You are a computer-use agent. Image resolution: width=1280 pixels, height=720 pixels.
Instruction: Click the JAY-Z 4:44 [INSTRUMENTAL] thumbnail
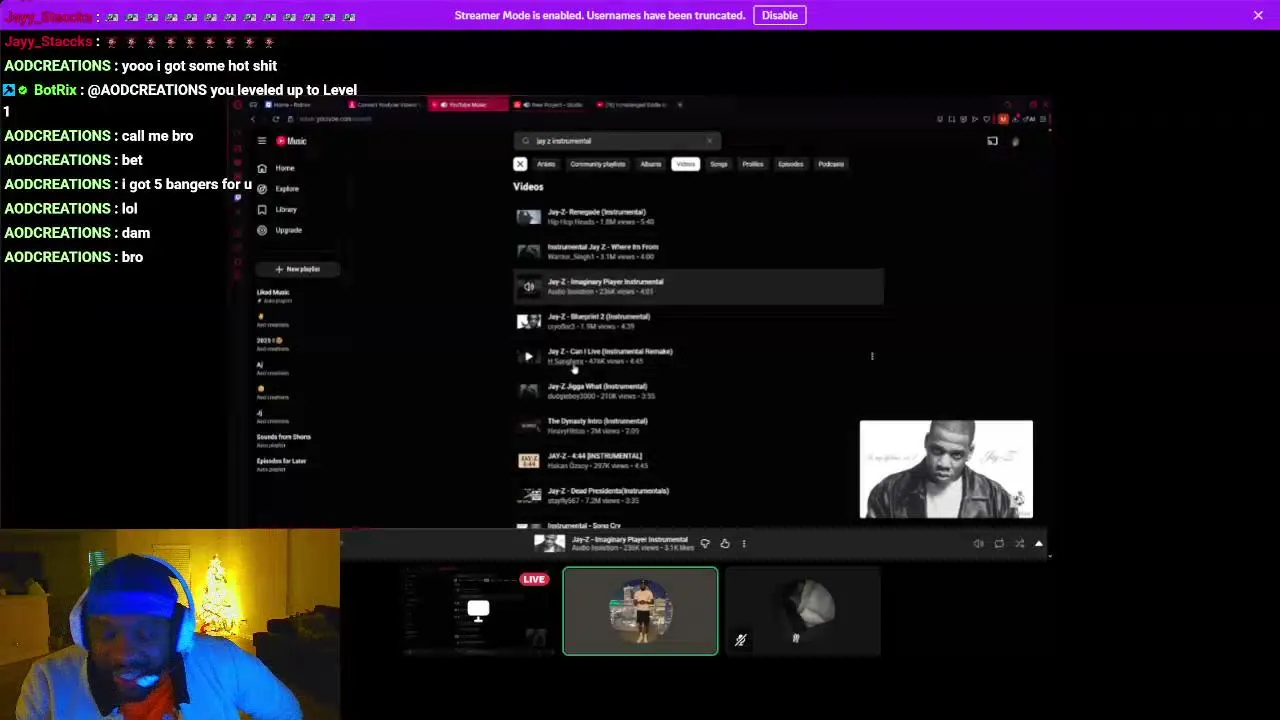click(529, 461)
